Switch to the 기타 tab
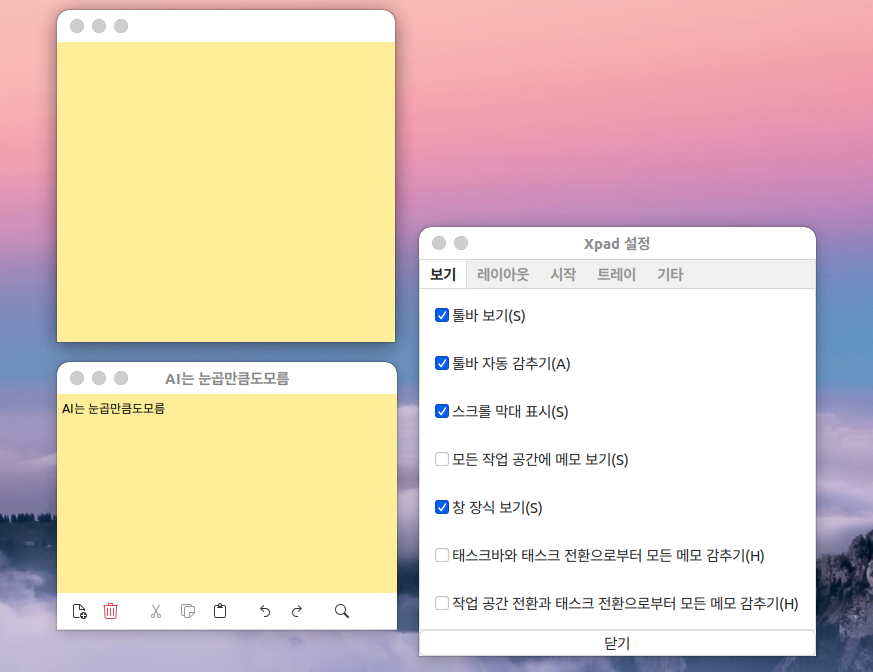Screen dimensions: 873x672 pos(670,274)
